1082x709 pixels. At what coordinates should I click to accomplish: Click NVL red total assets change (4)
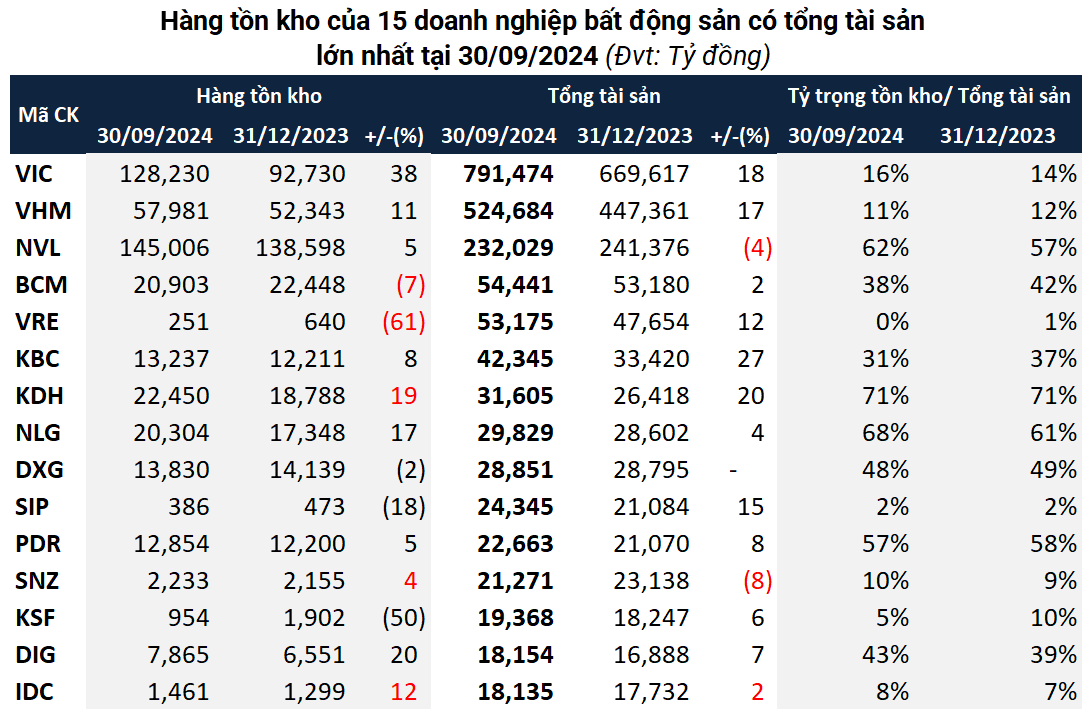point(757,247)
